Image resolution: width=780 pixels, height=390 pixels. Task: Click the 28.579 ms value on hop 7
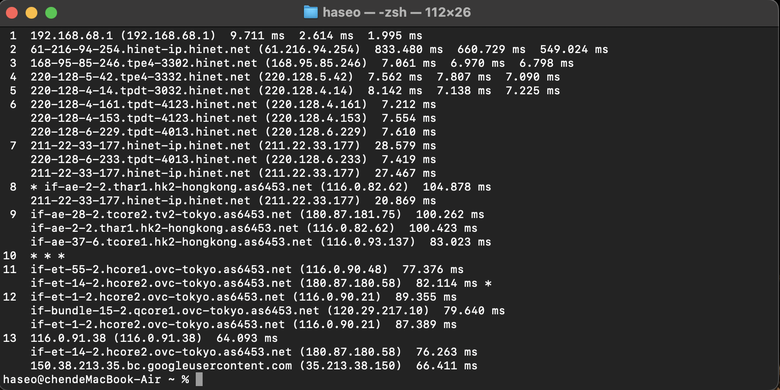coord(403,146)
